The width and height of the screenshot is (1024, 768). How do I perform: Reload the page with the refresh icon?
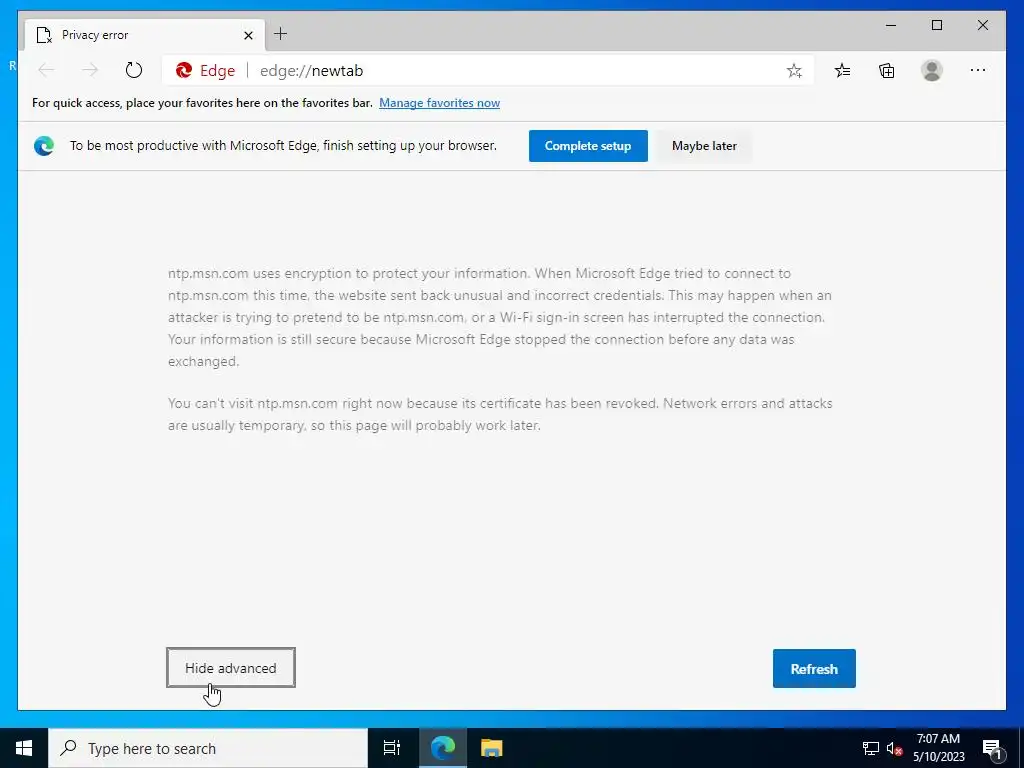point(134,70)
